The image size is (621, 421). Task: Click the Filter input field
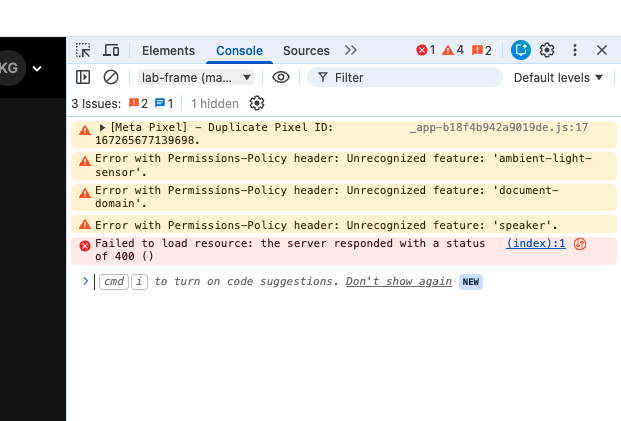(405, 77)
